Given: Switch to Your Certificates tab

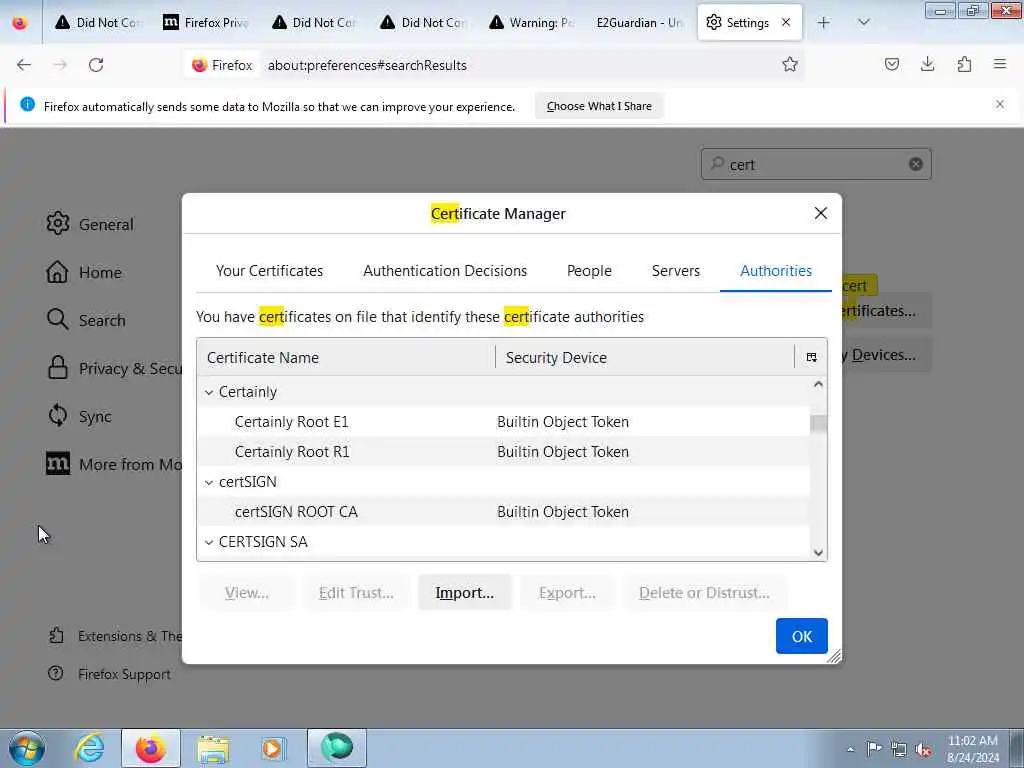Looking at the screenshot, I should click(269, 270).
